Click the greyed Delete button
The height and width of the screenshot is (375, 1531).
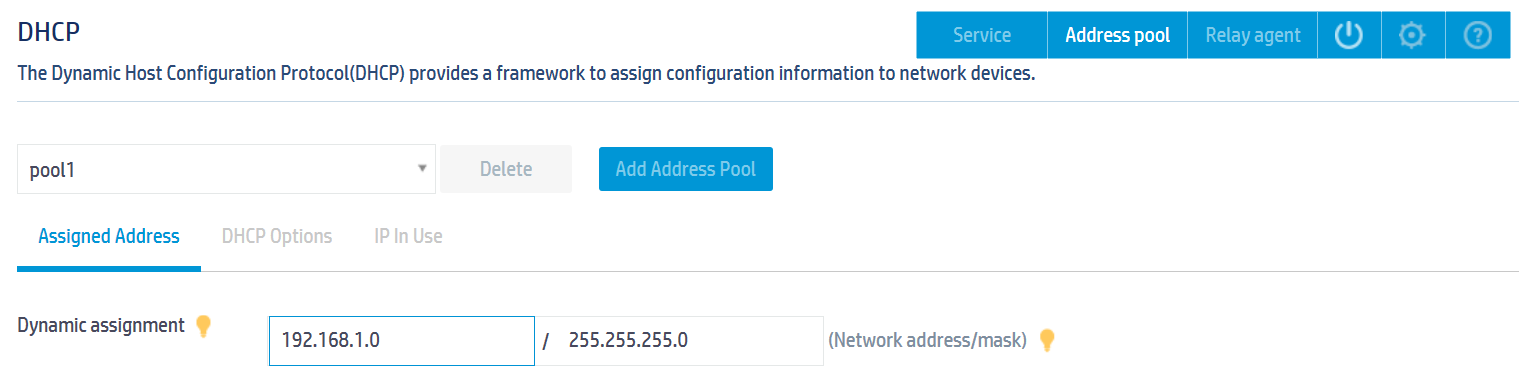(506, 169)
